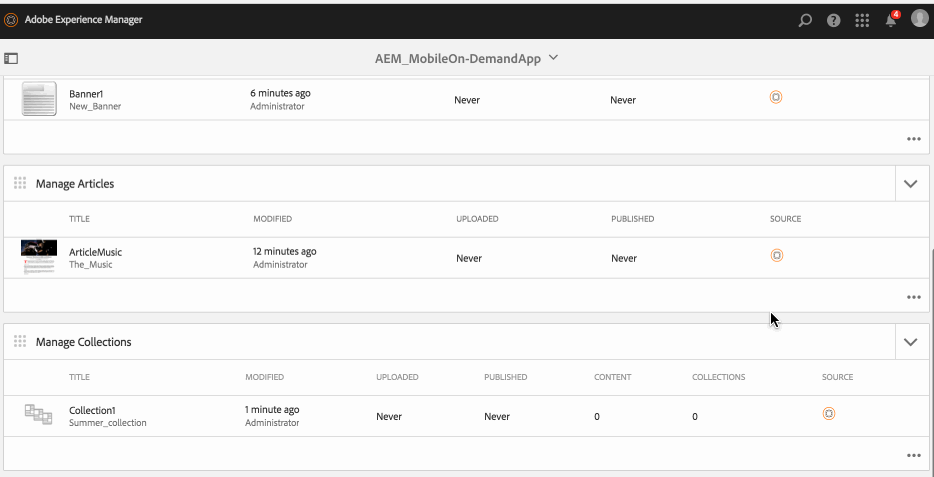Open the Manage Articles more options ellipsis

[913, 296]
